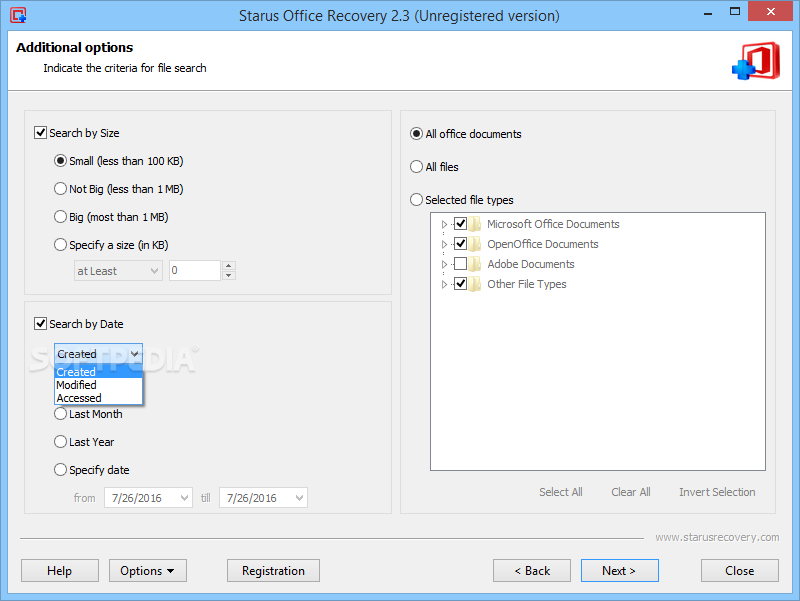This screenshot has width=800, height=601.
Task: Click the Office Recovery logo in header
Action: 756,61
